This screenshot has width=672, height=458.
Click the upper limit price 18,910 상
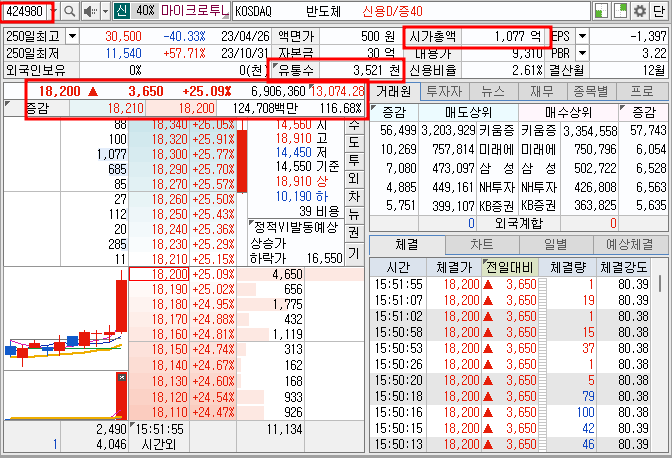click(302, 181)
